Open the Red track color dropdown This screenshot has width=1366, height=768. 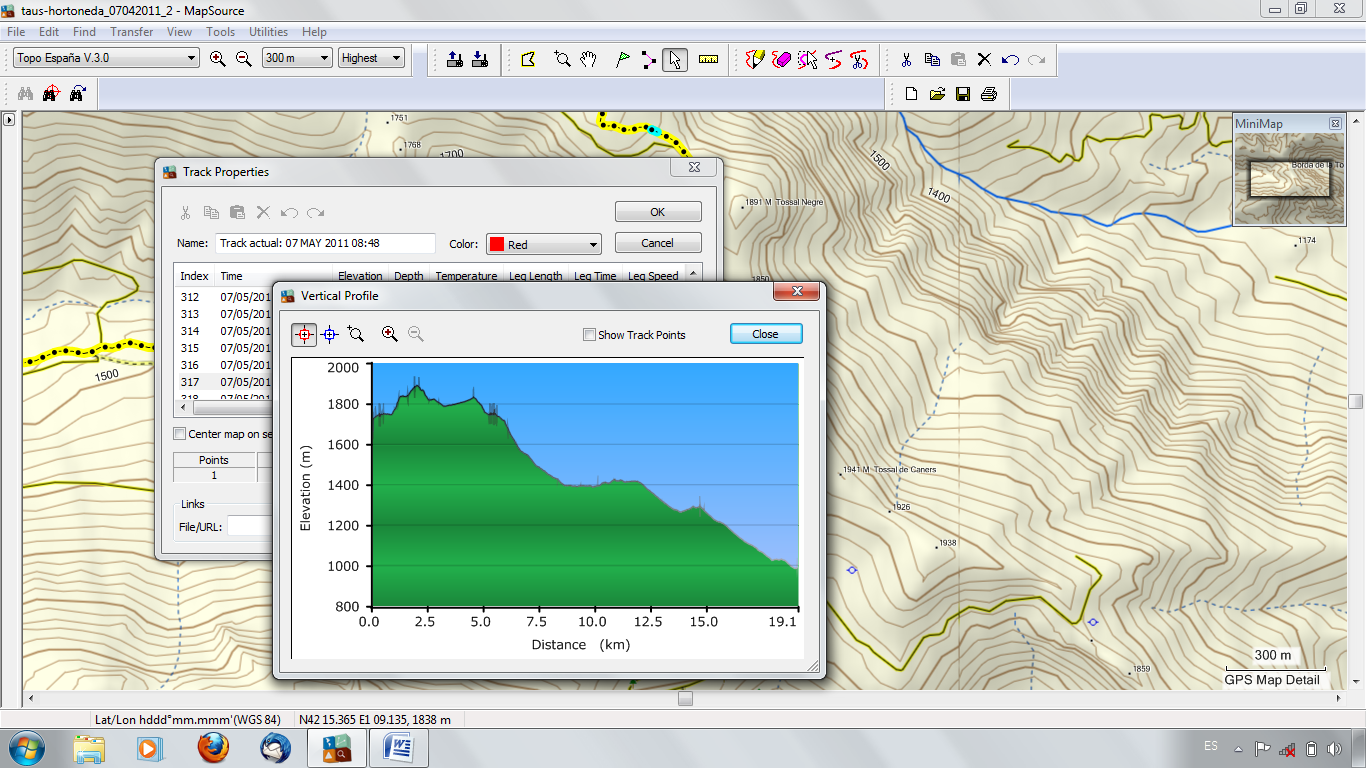tap(543, 244)
